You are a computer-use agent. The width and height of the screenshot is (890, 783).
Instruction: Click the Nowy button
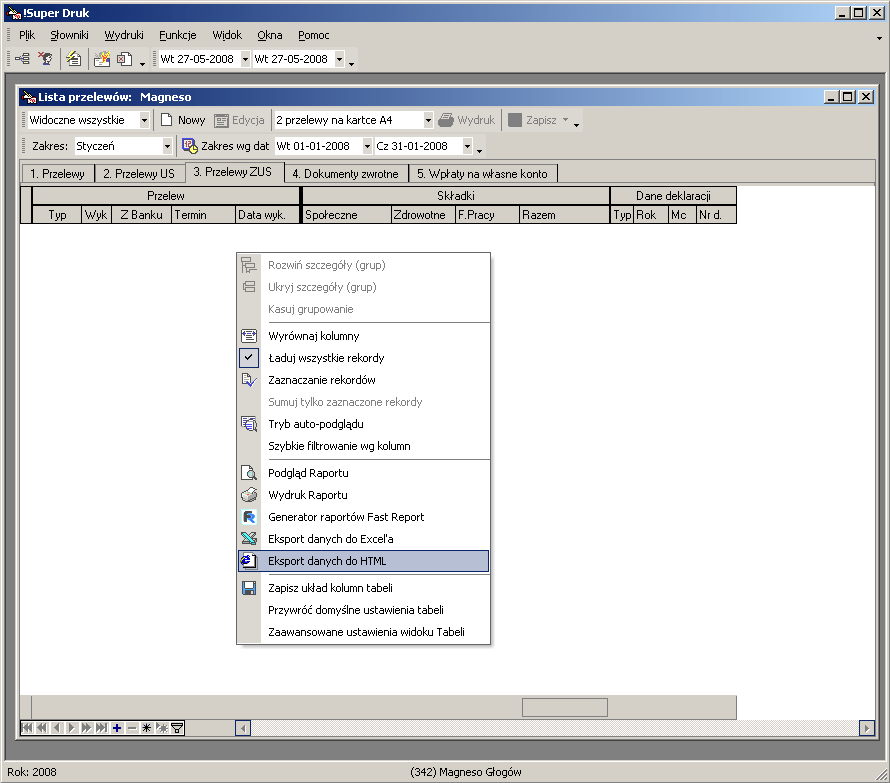pyautogui.click(x=183, y=120)
